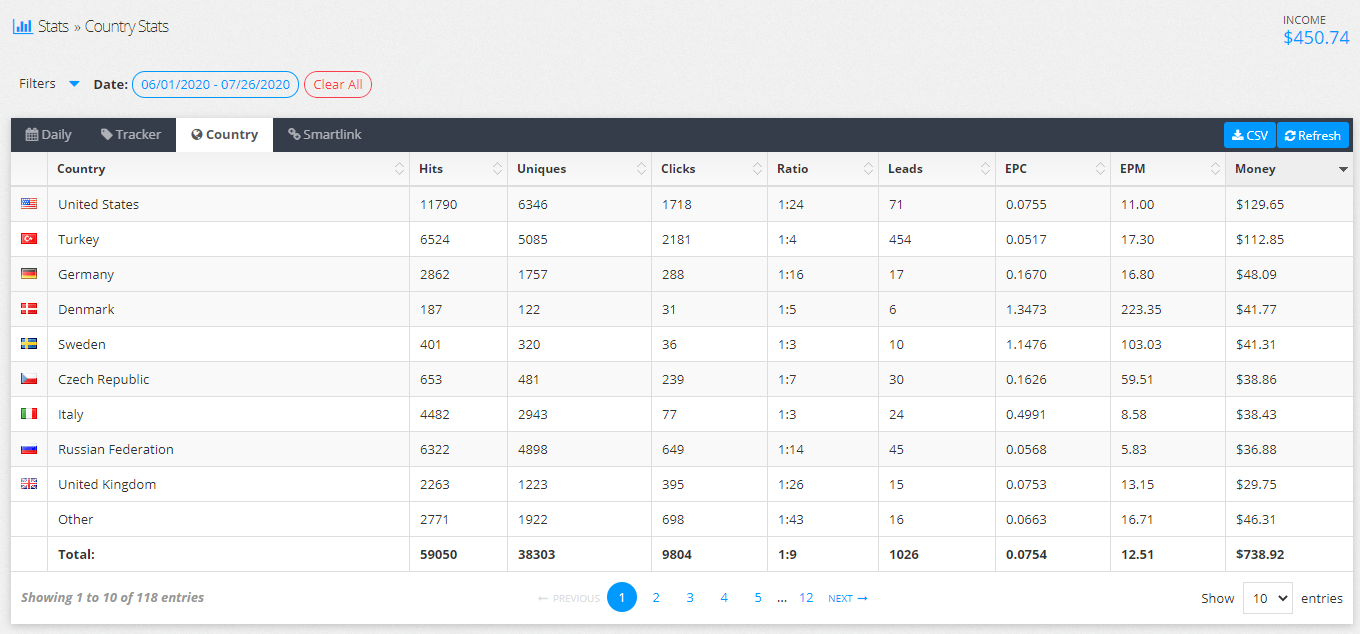Screen dimensions: 1360x634
Task: Click the Turkey country name
Action: pos(78,239)
